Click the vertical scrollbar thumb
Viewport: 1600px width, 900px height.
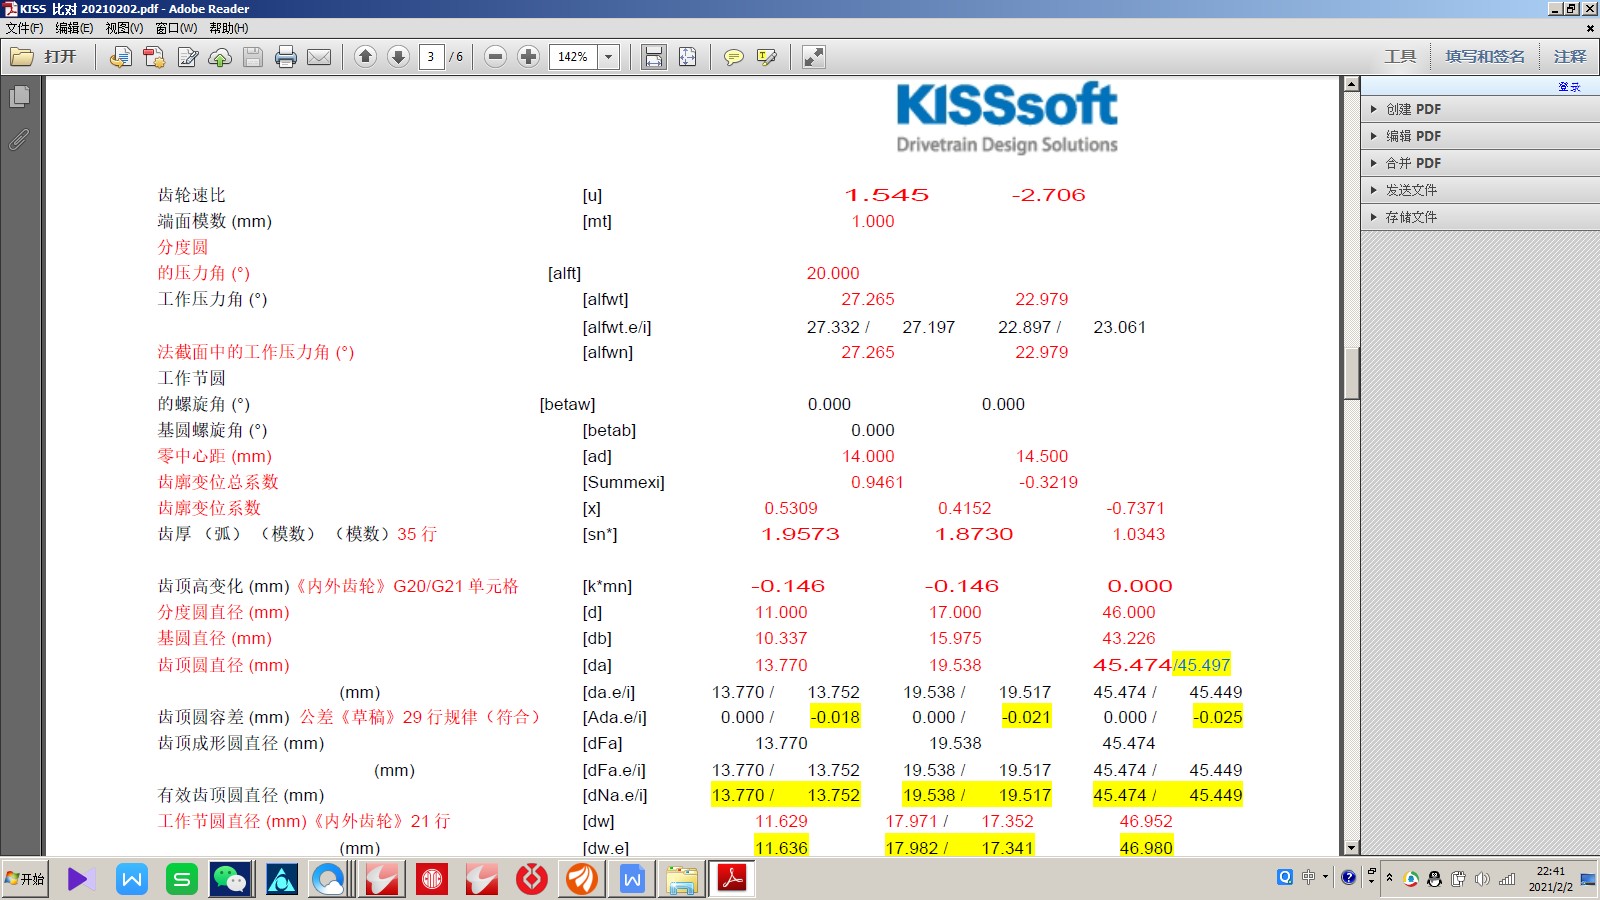tap(1351, 374)
